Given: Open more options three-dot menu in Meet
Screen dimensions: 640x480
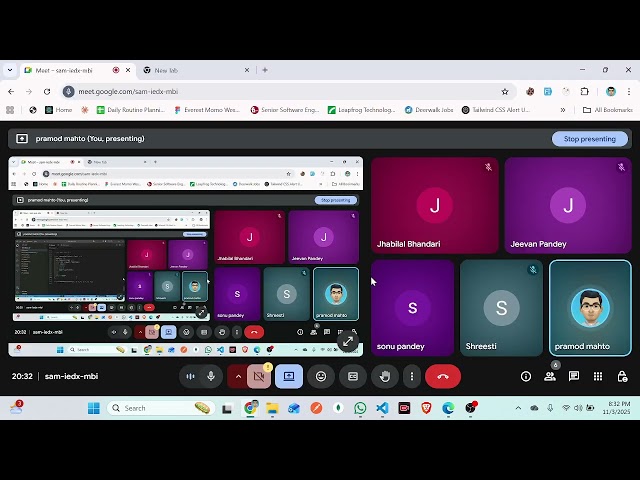Looking at the screenshot, I should click(x=412, y=376).
